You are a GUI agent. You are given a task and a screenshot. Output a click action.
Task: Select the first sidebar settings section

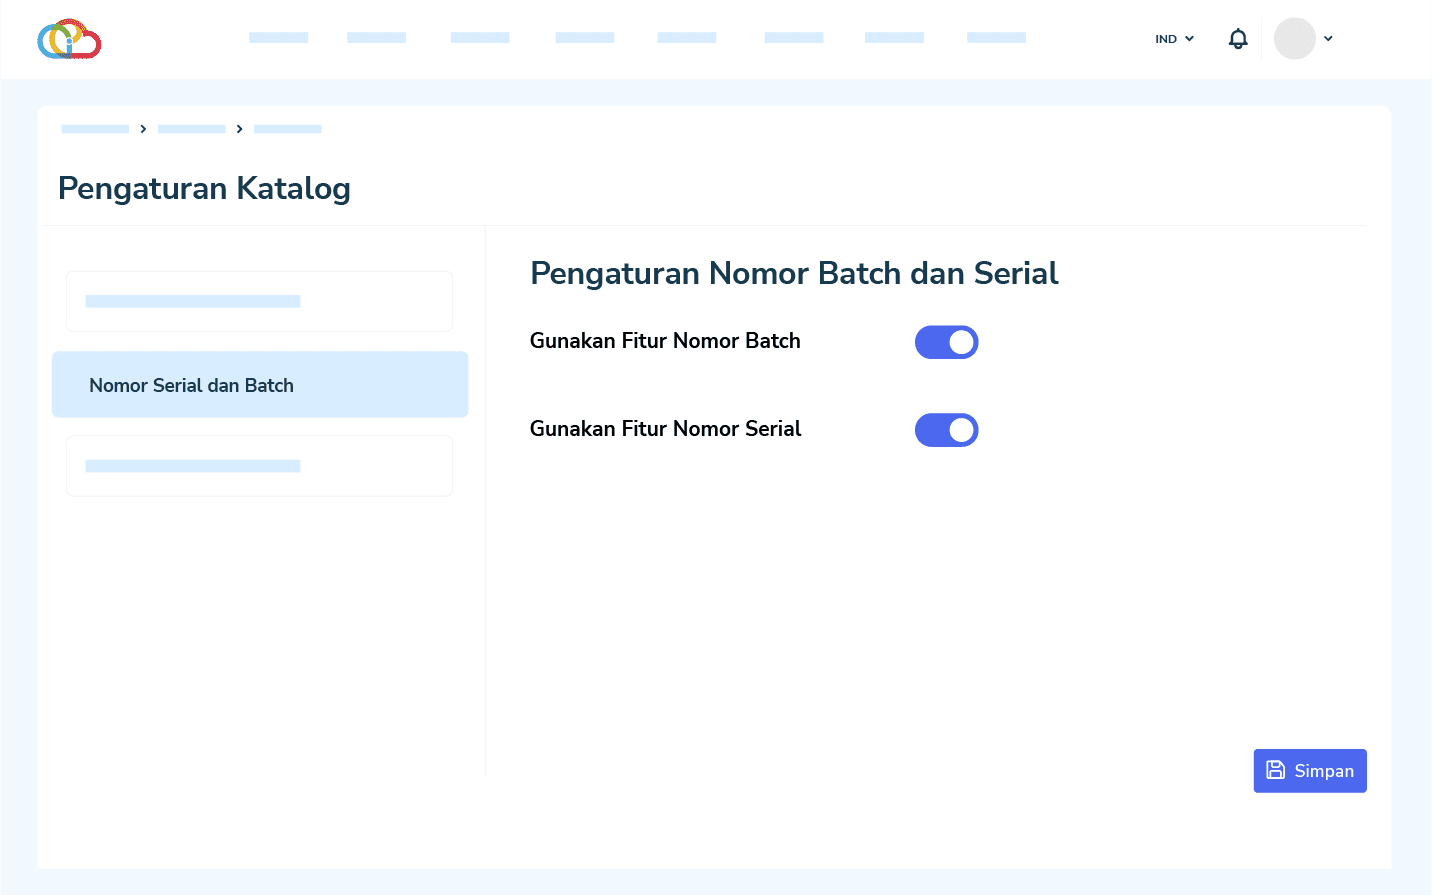point(259,301)
